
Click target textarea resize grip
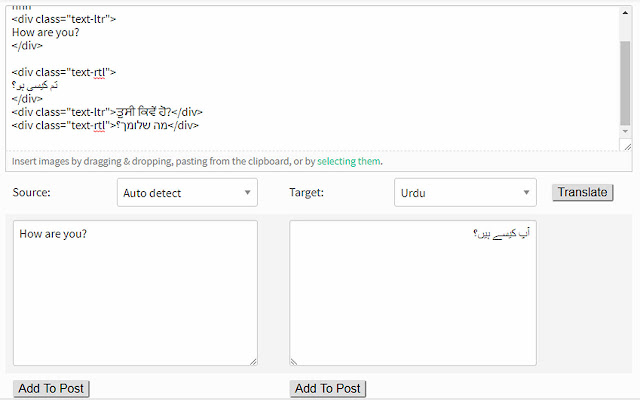294,361
